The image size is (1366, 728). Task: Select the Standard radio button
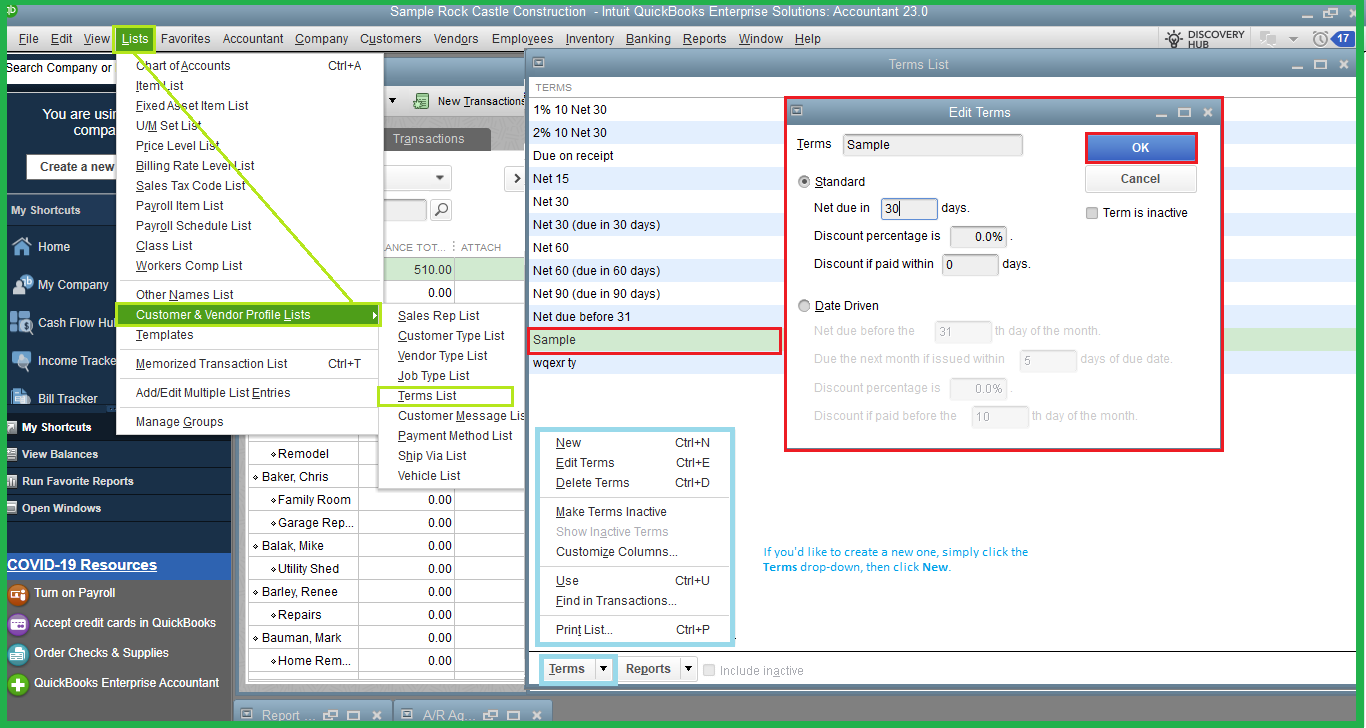tap(806, 183)
